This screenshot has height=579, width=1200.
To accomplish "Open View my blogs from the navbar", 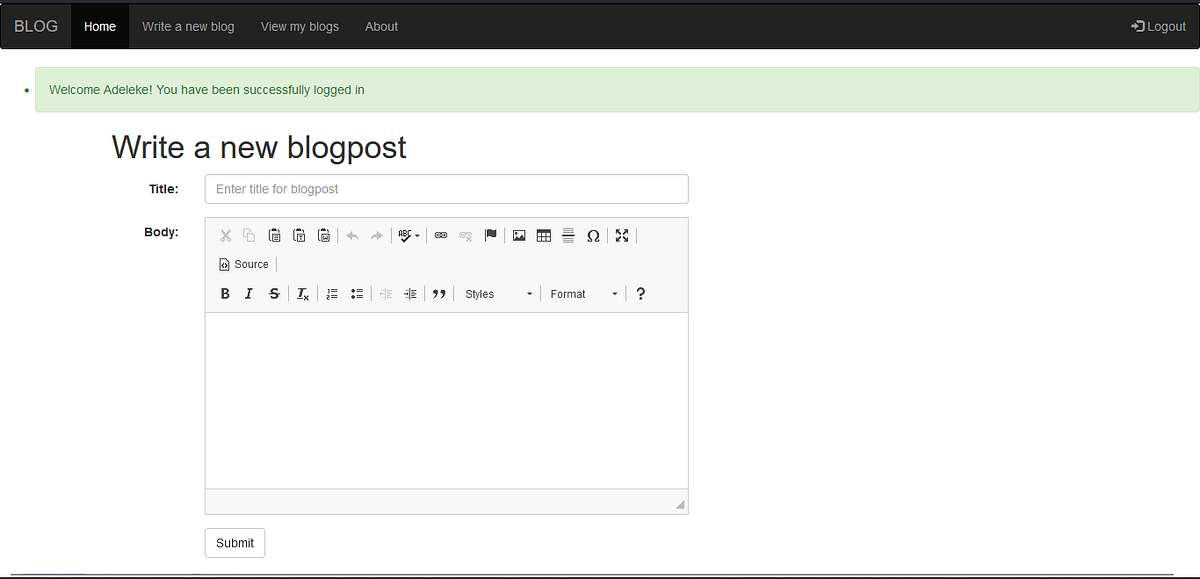I will pyautogui.click(x=299, y=26).
